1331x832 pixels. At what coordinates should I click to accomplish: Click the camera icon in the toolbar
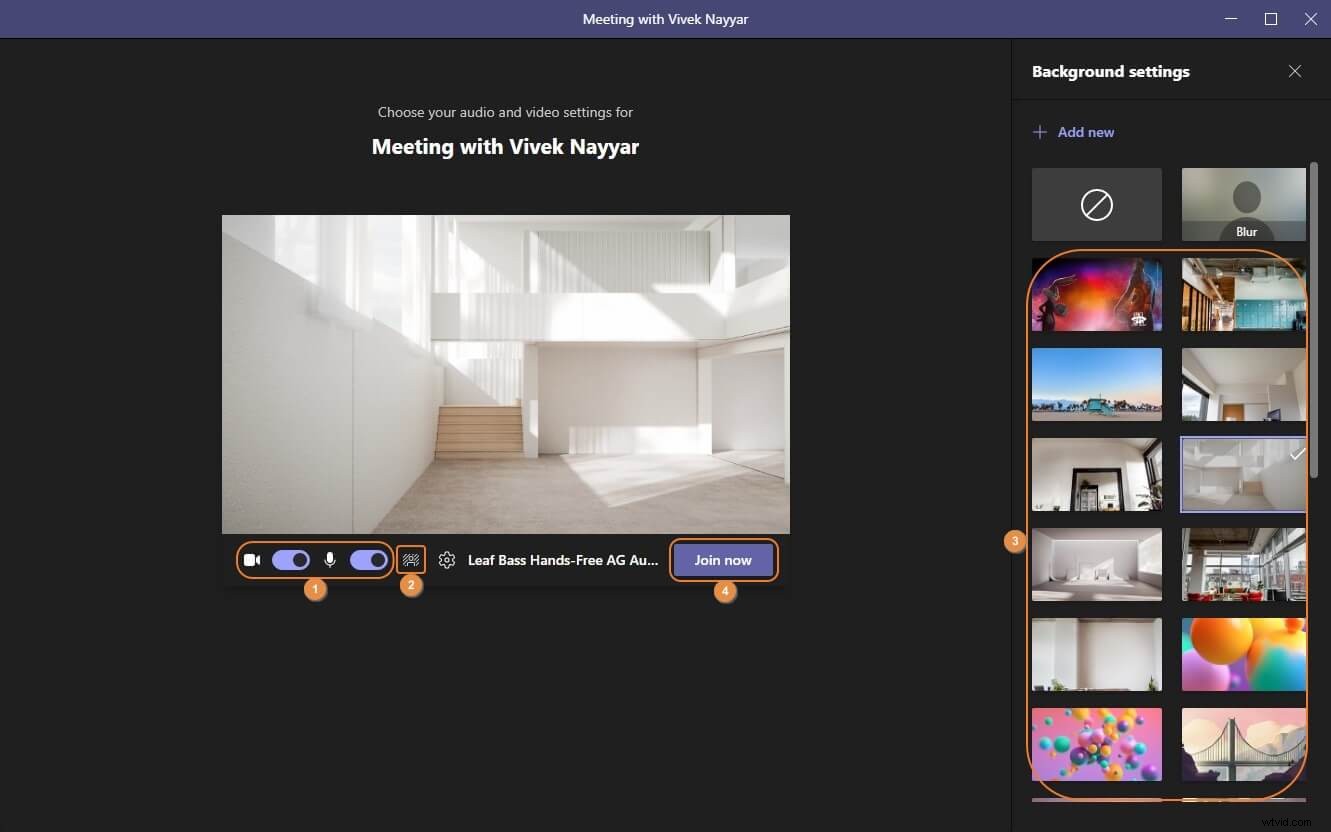(x=251, y=559)
